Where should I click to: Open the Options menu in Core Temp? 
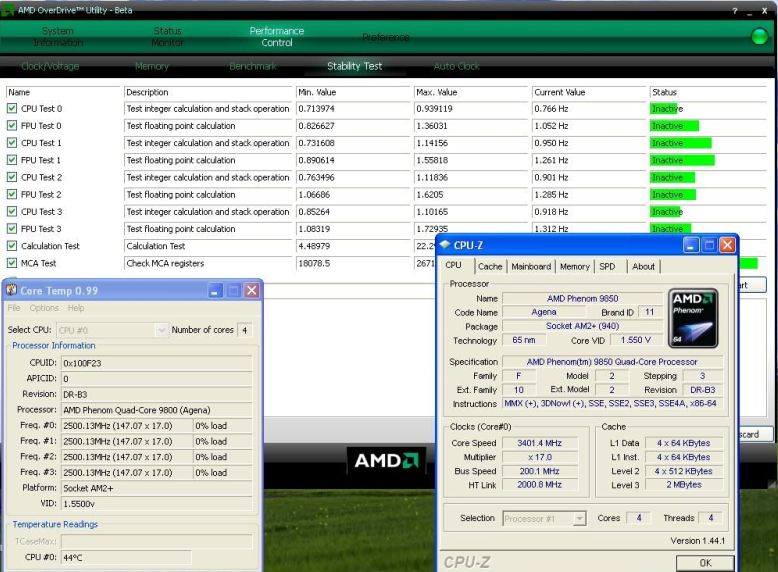tap(44, 308)
